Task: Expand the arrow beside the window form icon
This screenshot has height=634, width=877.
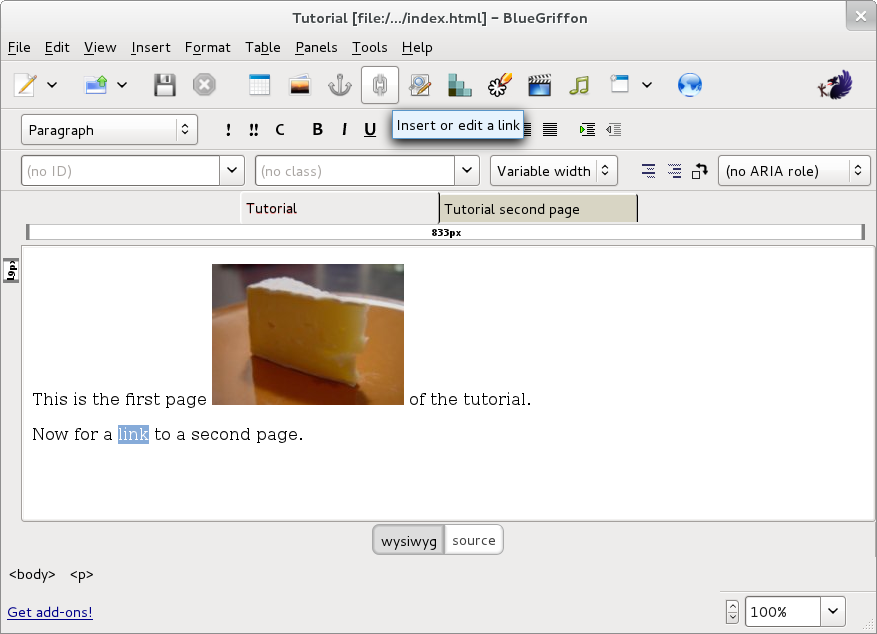Action: click(647, 85)
